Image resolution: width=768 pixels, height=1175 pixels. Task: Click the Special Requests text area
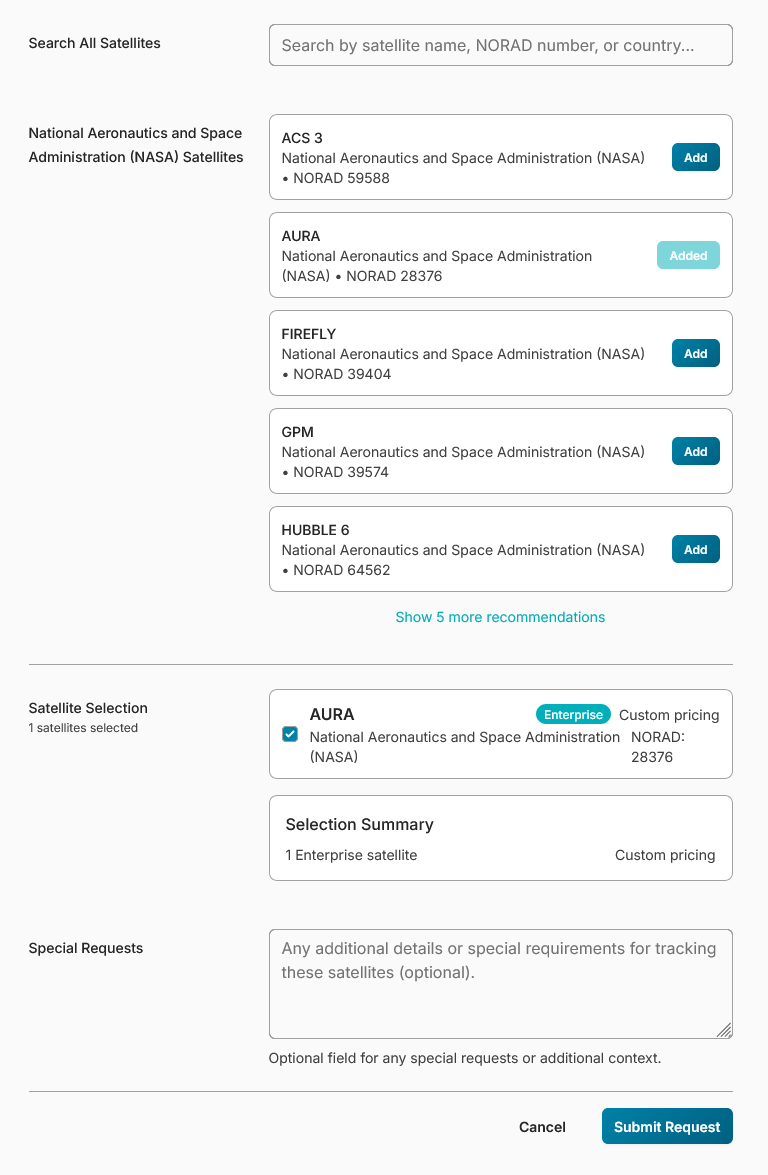coord(500,983)
